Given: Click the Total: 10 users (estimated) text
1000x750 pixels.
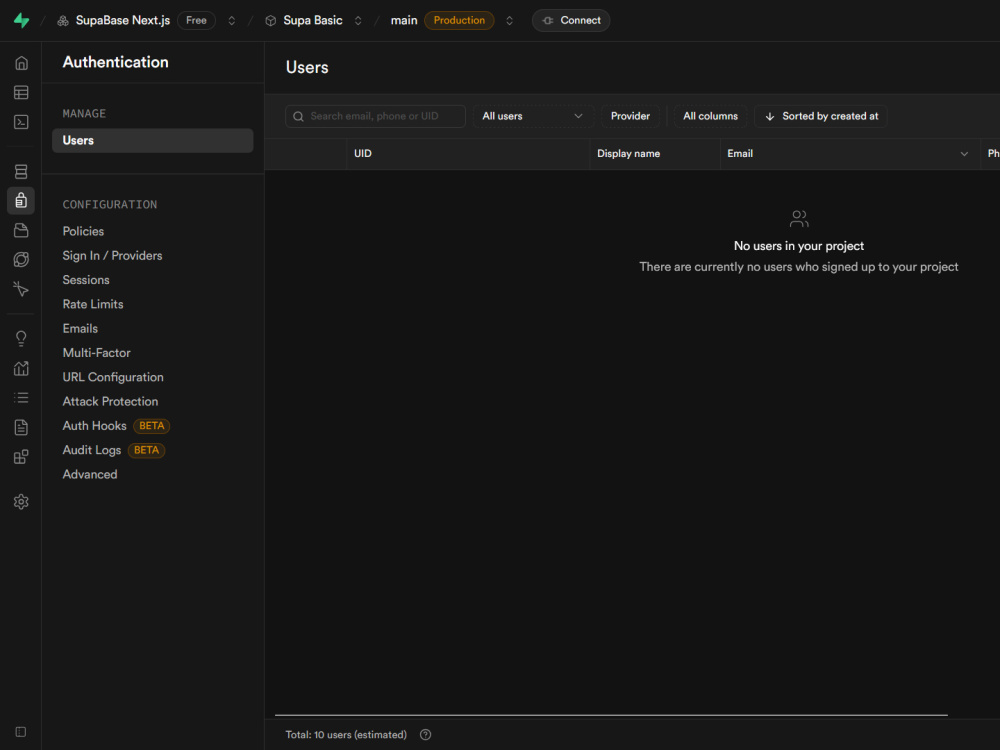Looking at the screenshot, I should (346, 735).
